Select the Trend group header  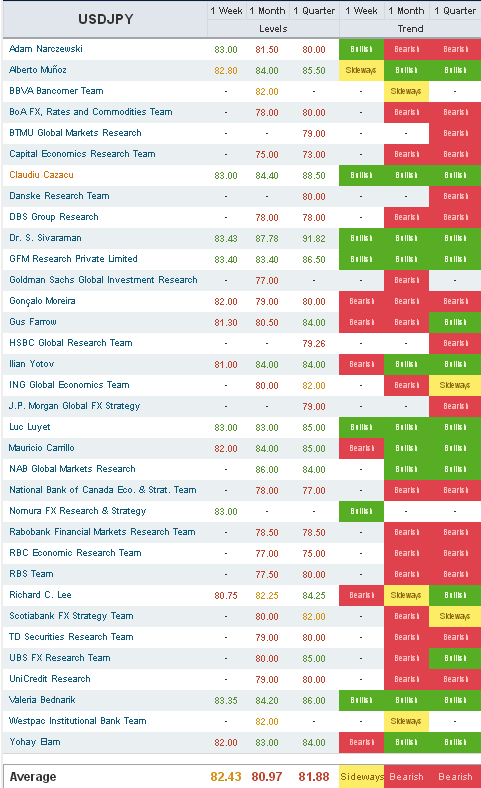pos(410,29)
